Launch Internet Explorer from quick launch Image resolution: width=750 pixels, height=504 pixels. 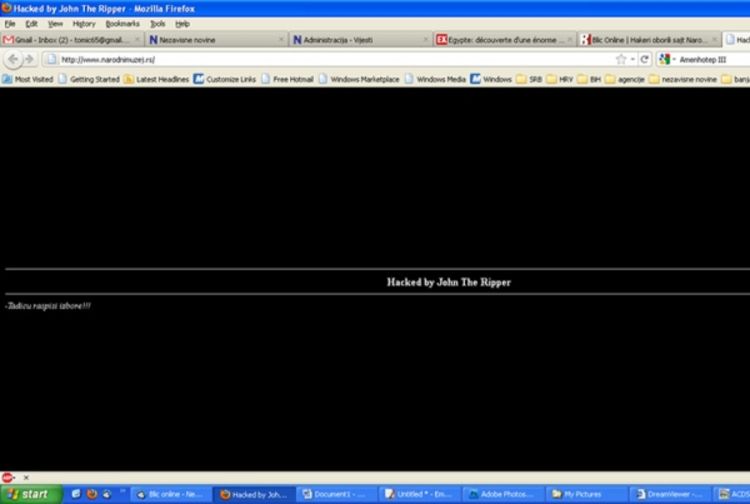76,494
